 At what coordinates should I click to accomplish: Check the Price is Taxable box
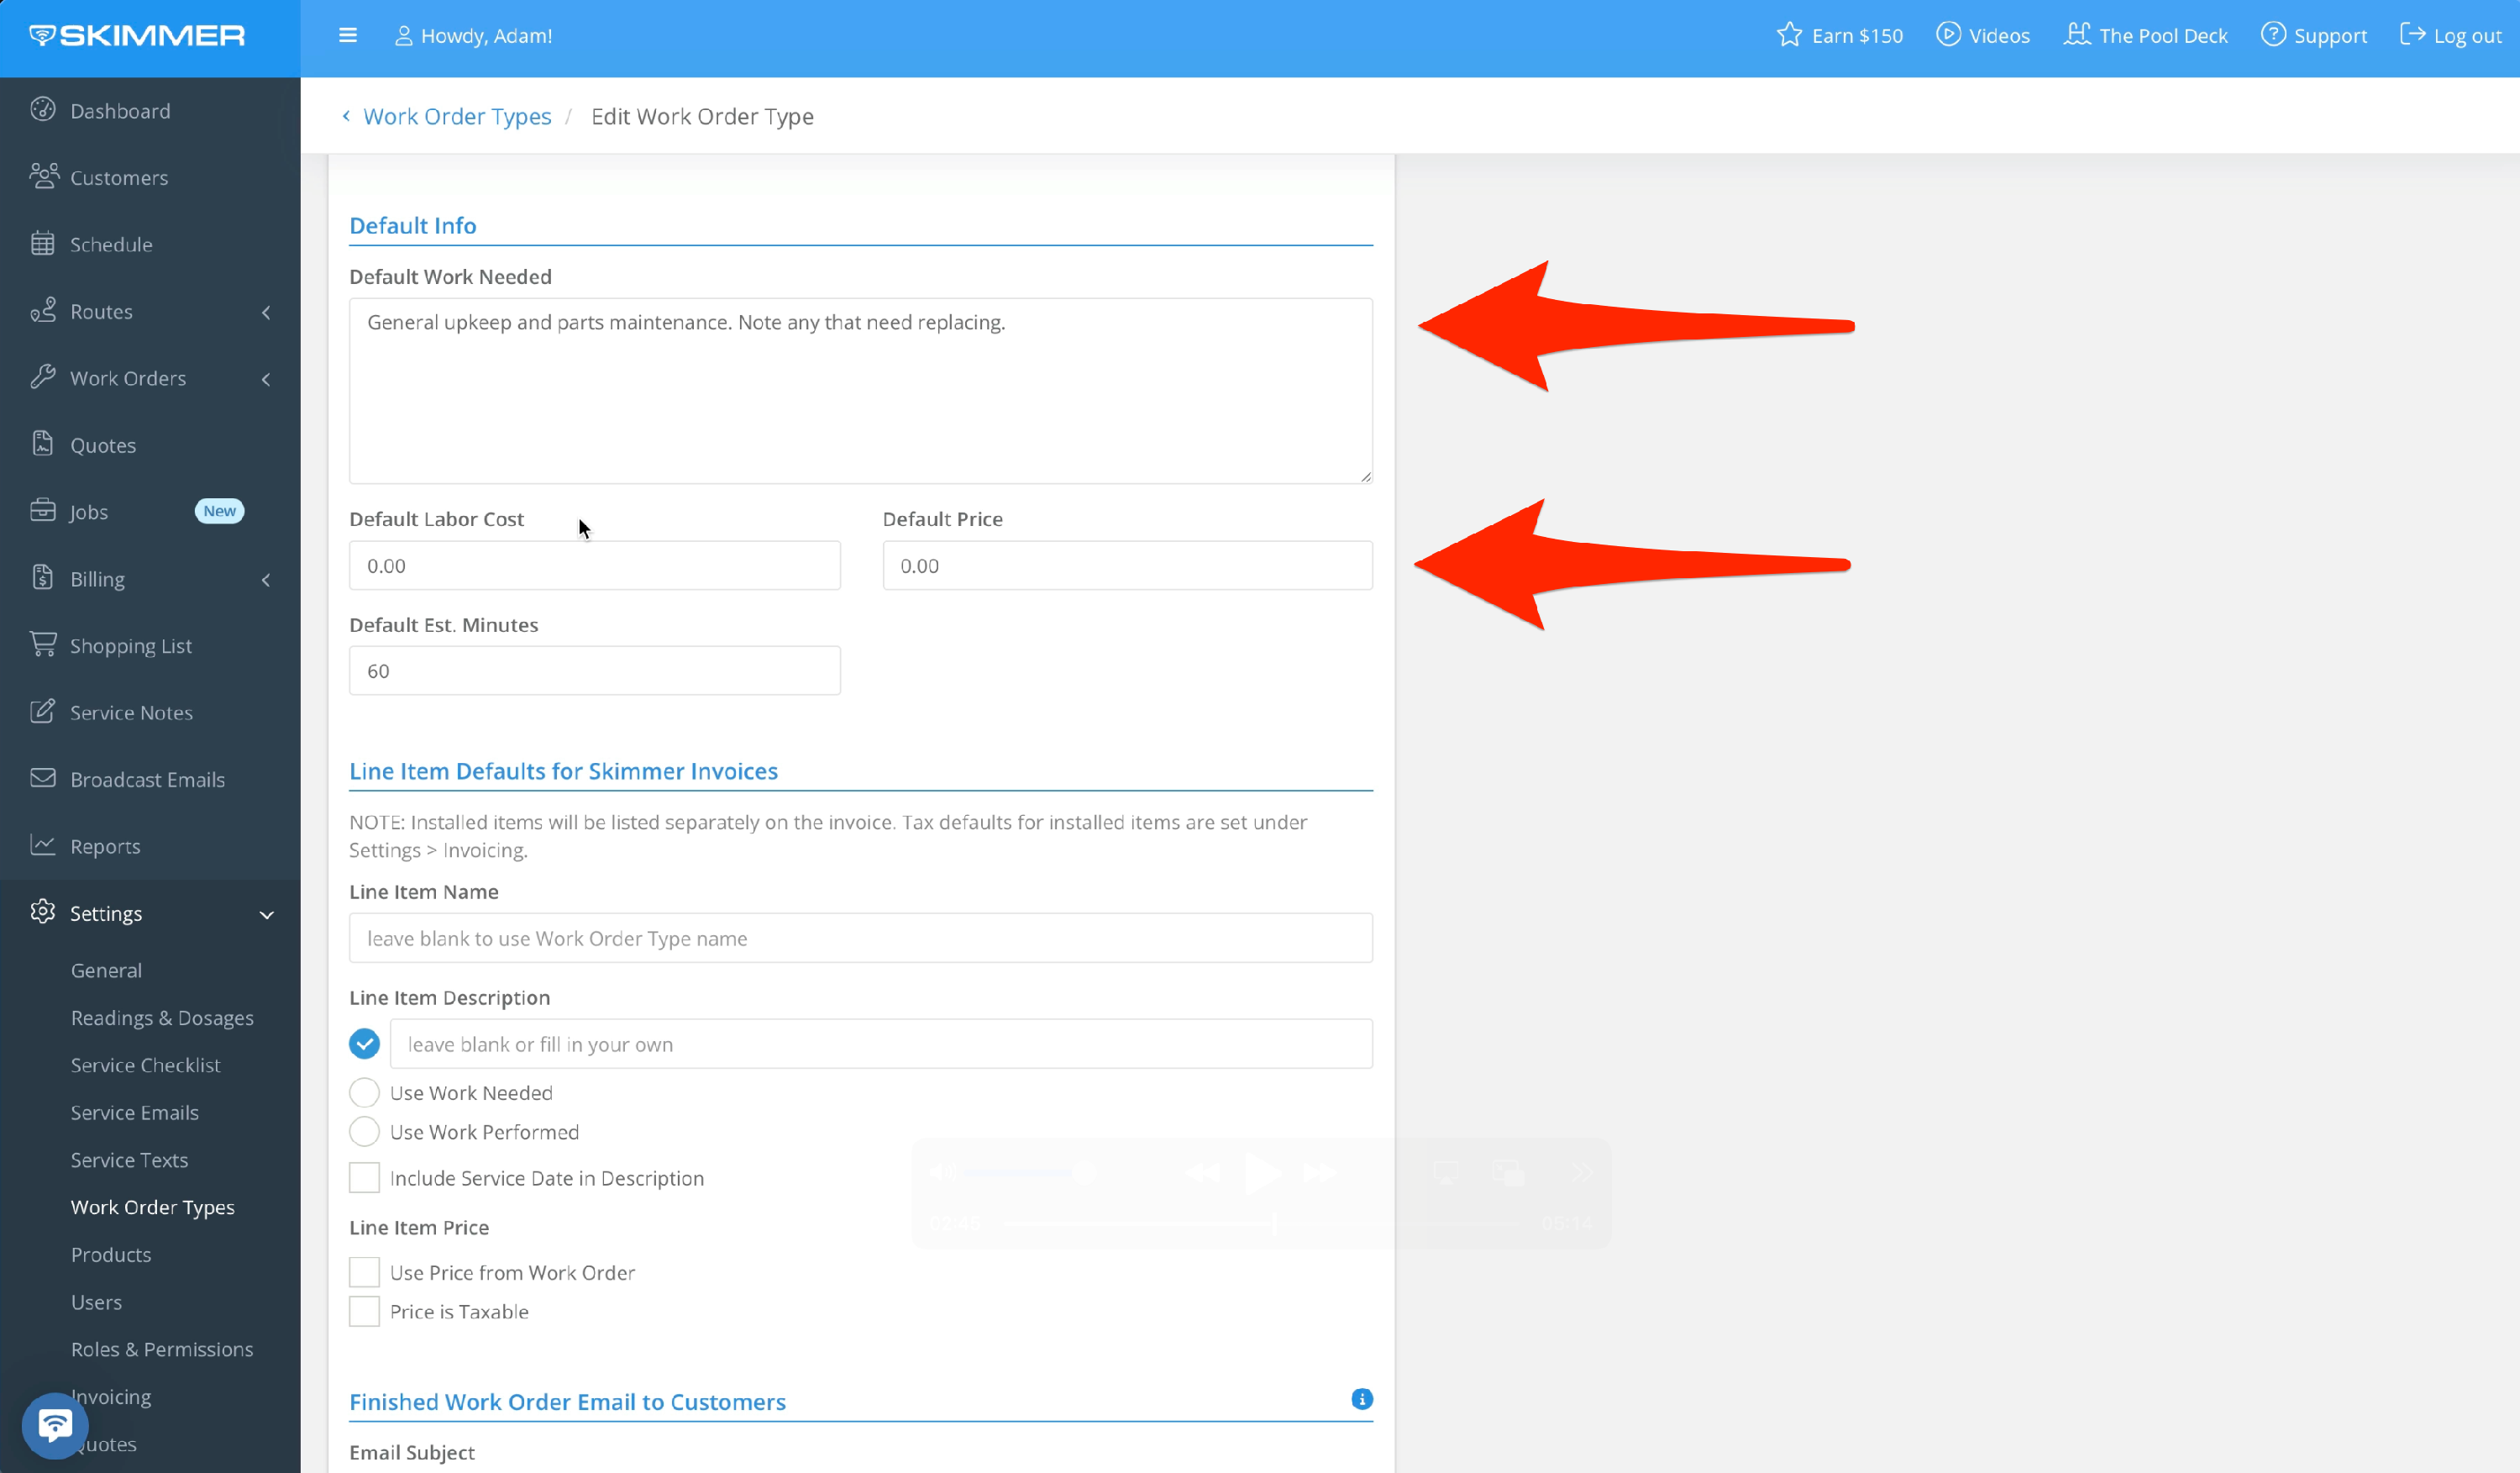[364, 1311]
